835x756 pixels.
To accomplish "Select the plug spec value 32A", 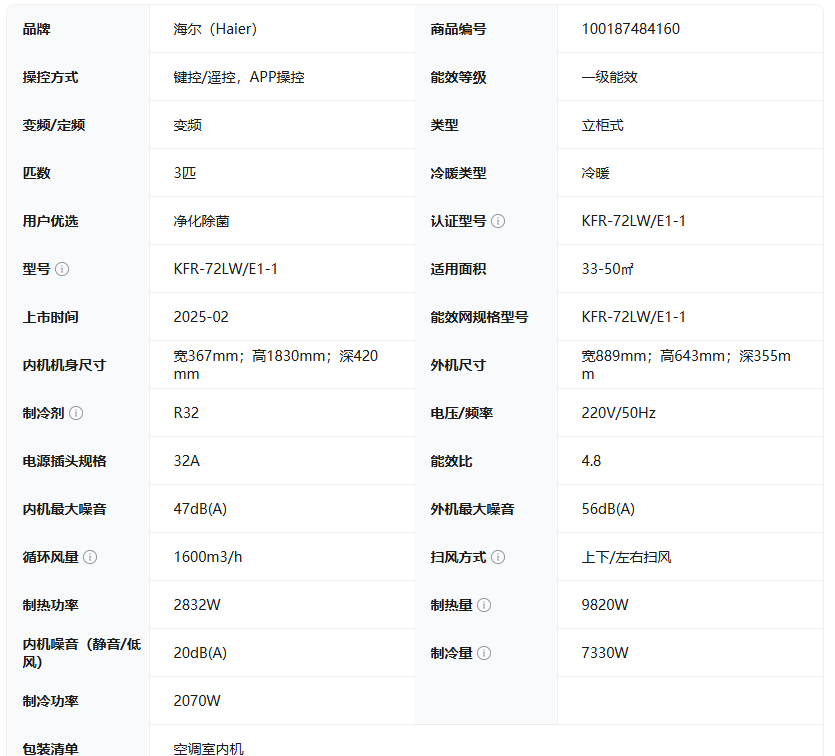I will [x=187, y=461].
